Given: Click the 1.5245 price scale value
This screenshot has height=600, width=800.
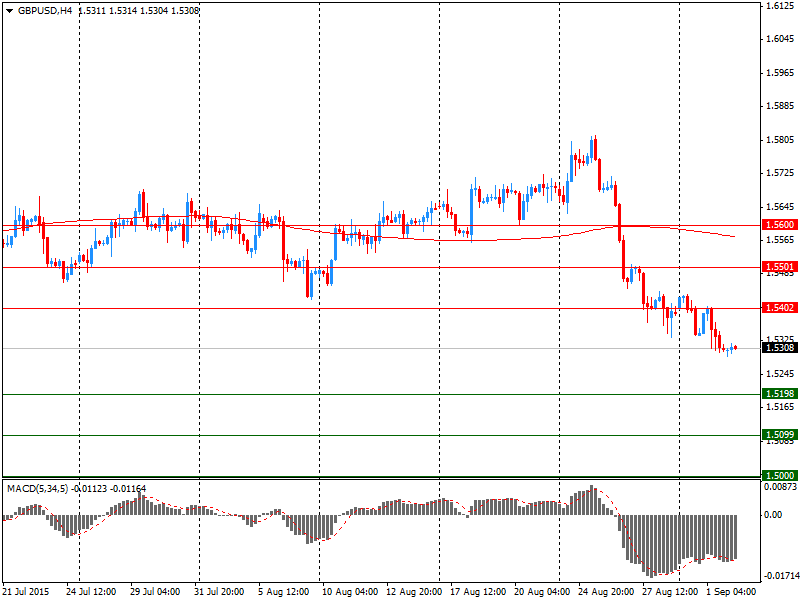Looking at the screenshot, I should (x=780, y=374).
